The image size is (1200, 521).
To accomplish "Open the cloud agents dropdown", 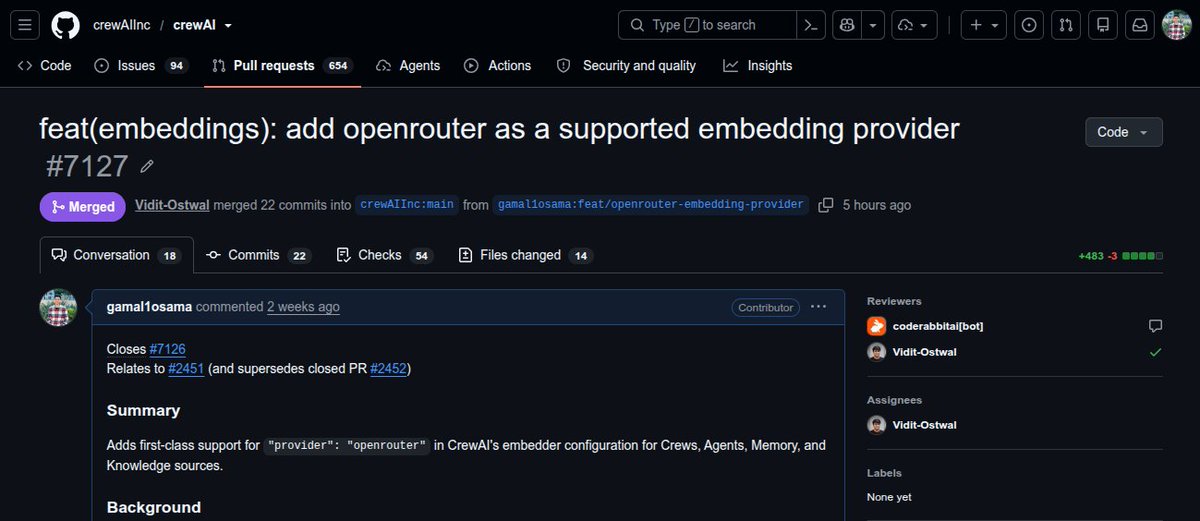I will (915, 25).
